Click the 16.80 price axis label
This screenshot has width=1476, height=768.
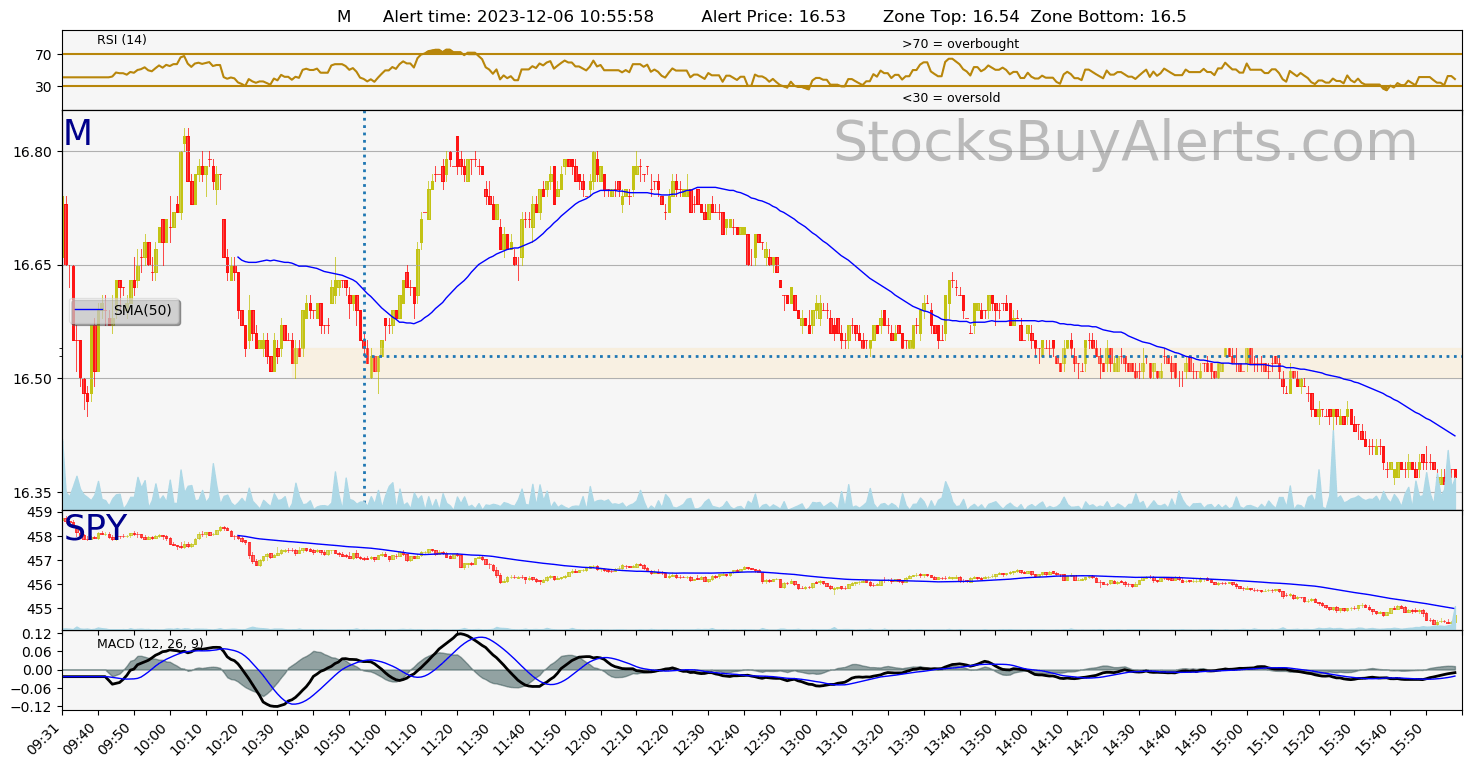click(x=32, y=152)
